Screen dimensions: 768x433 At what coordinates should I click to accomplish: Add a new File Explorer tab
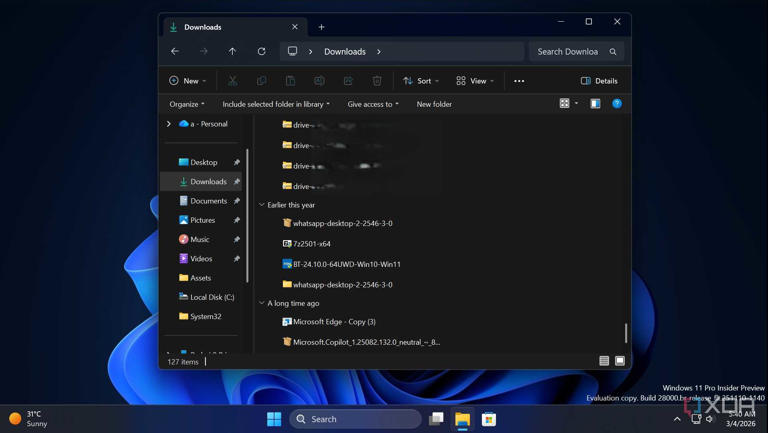click(321, 27)
